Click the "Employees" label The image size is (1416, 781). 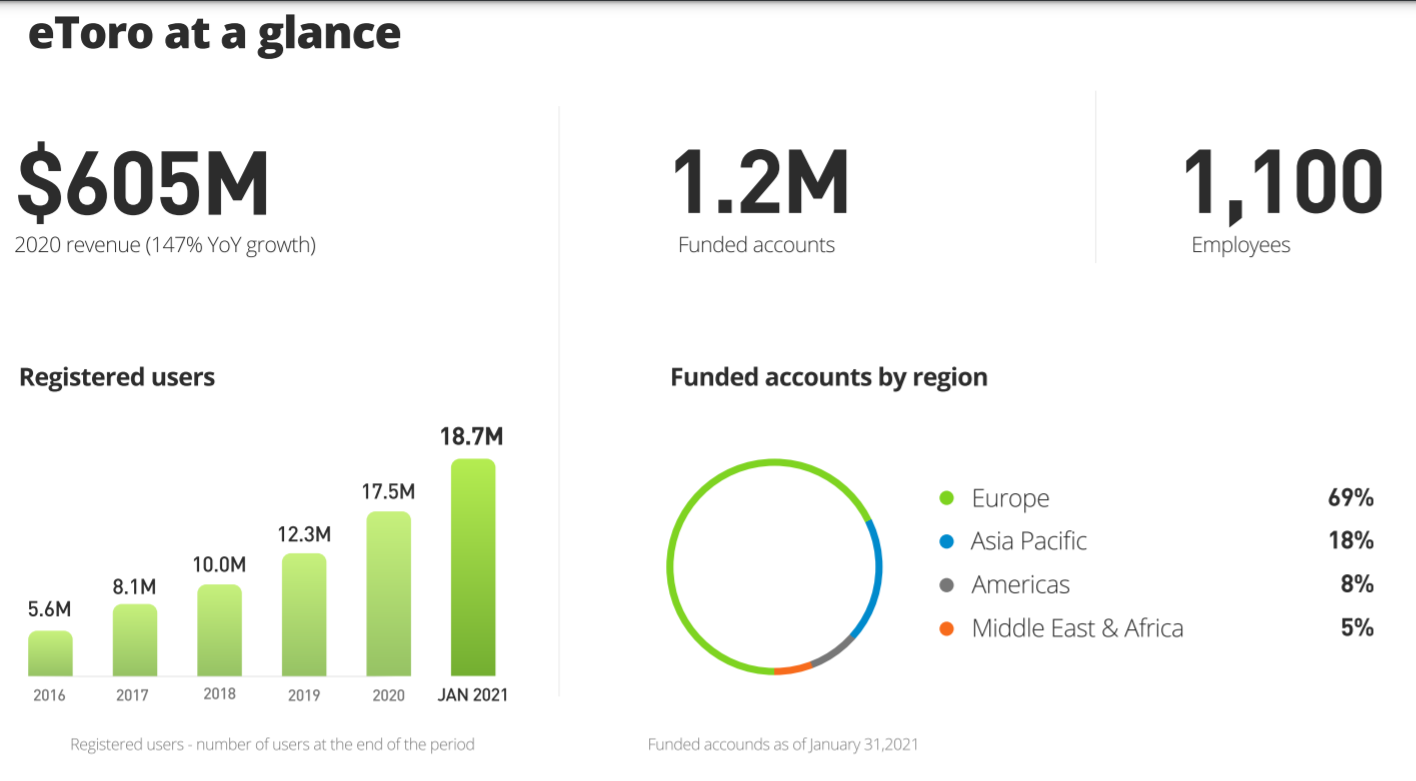click(x=1241, y=245)
